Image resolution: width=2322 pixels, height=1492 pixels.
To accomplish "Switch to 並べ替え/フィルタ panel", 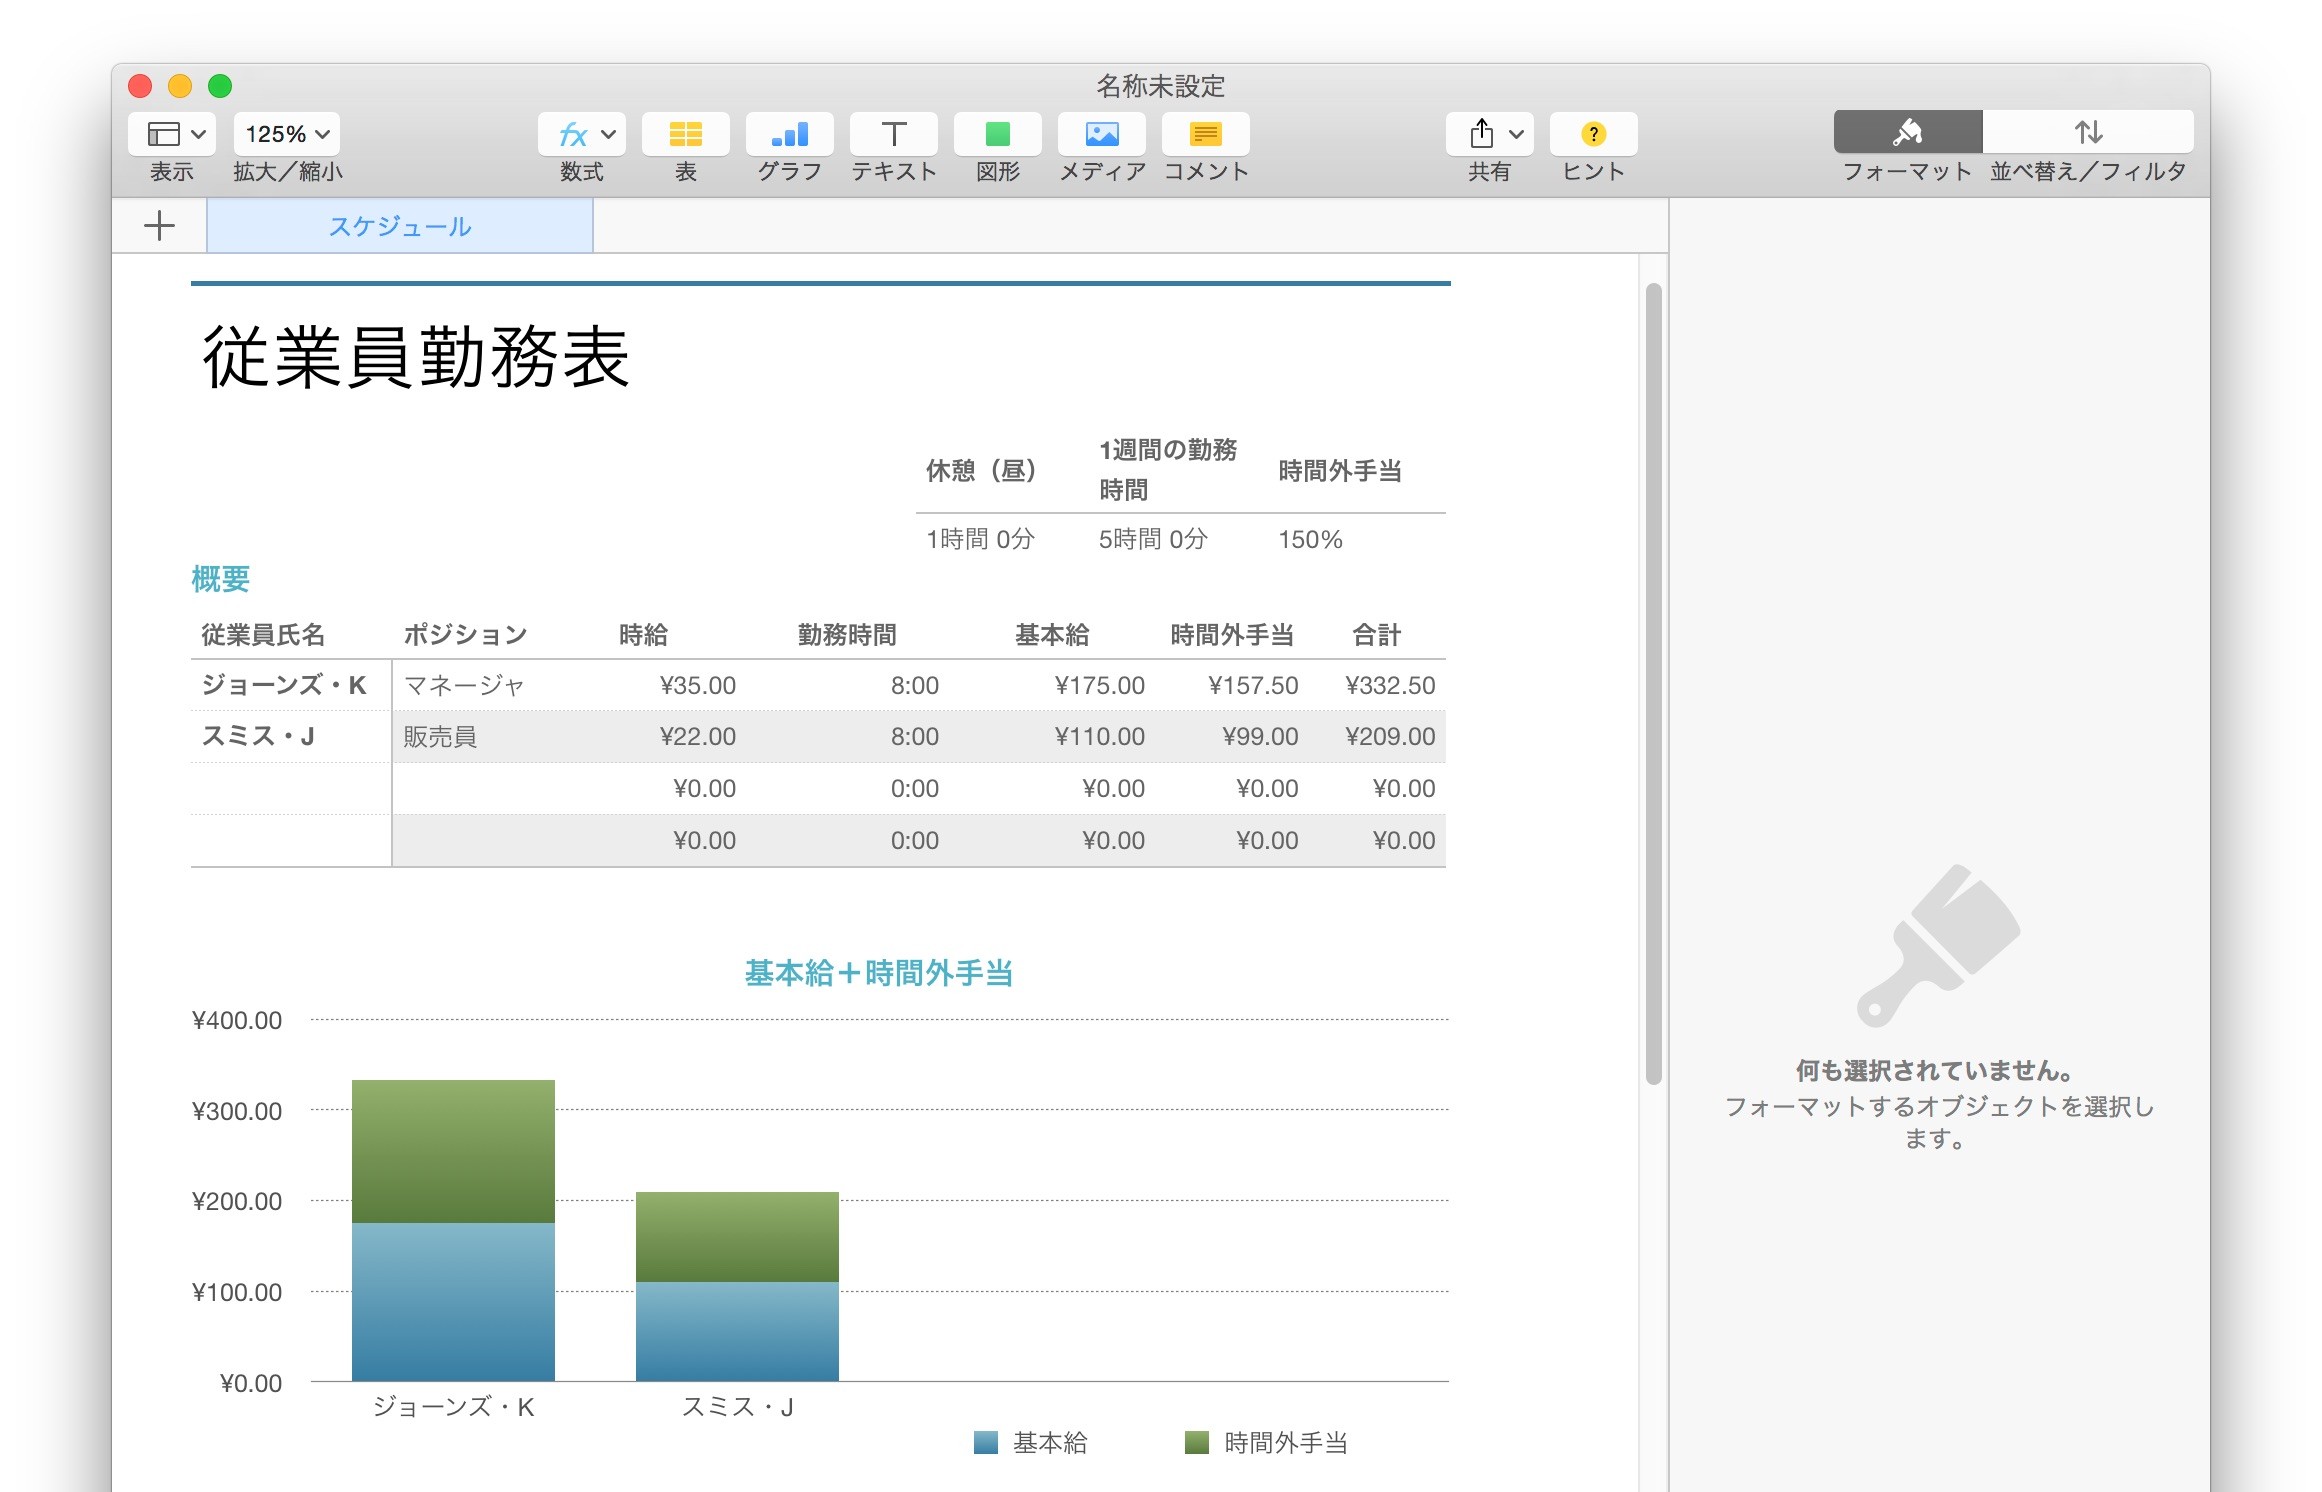I will tap(2087, 132).
